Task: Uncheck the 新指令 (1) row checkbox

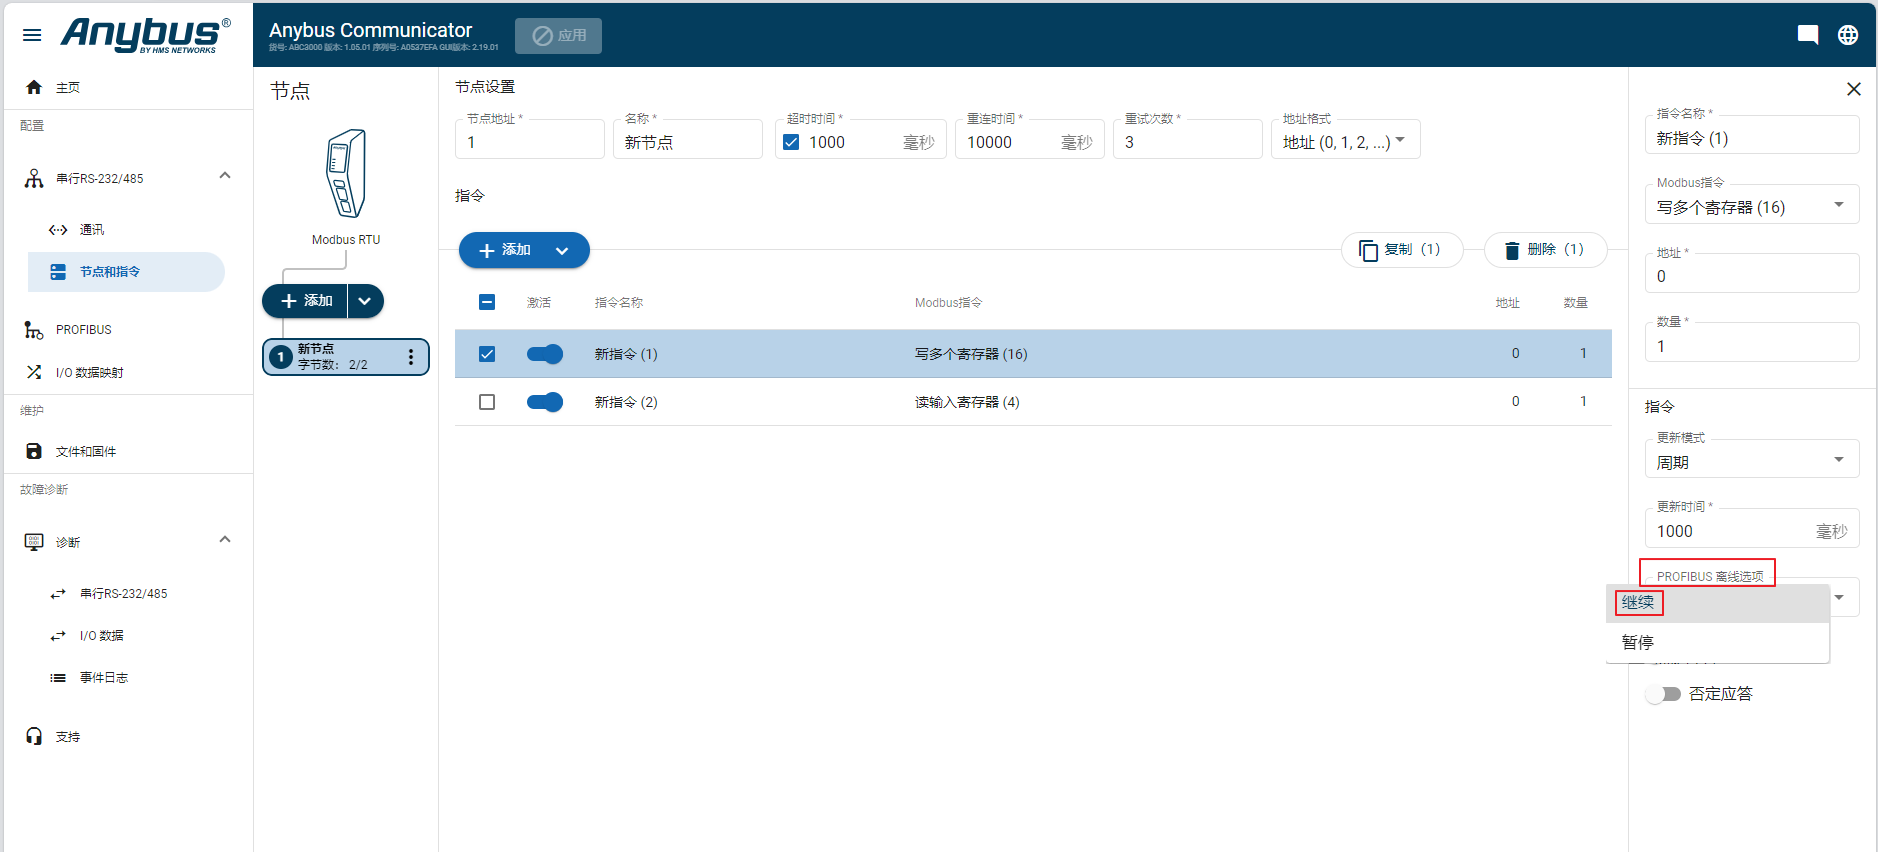Action: pyautogui.click(x=487, y=354)
